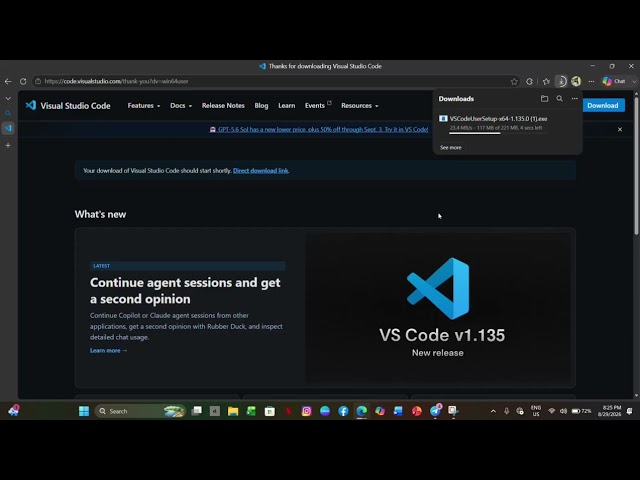Open Facebook from taskbar

tap(343, 411)
